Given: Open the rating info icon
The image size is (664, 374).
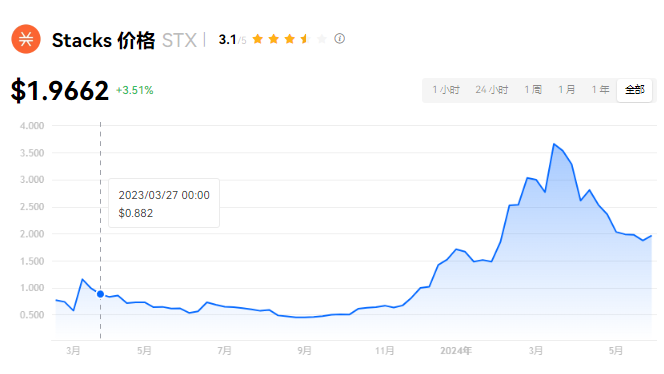Looking at the screenshot, I should point(339,39).
